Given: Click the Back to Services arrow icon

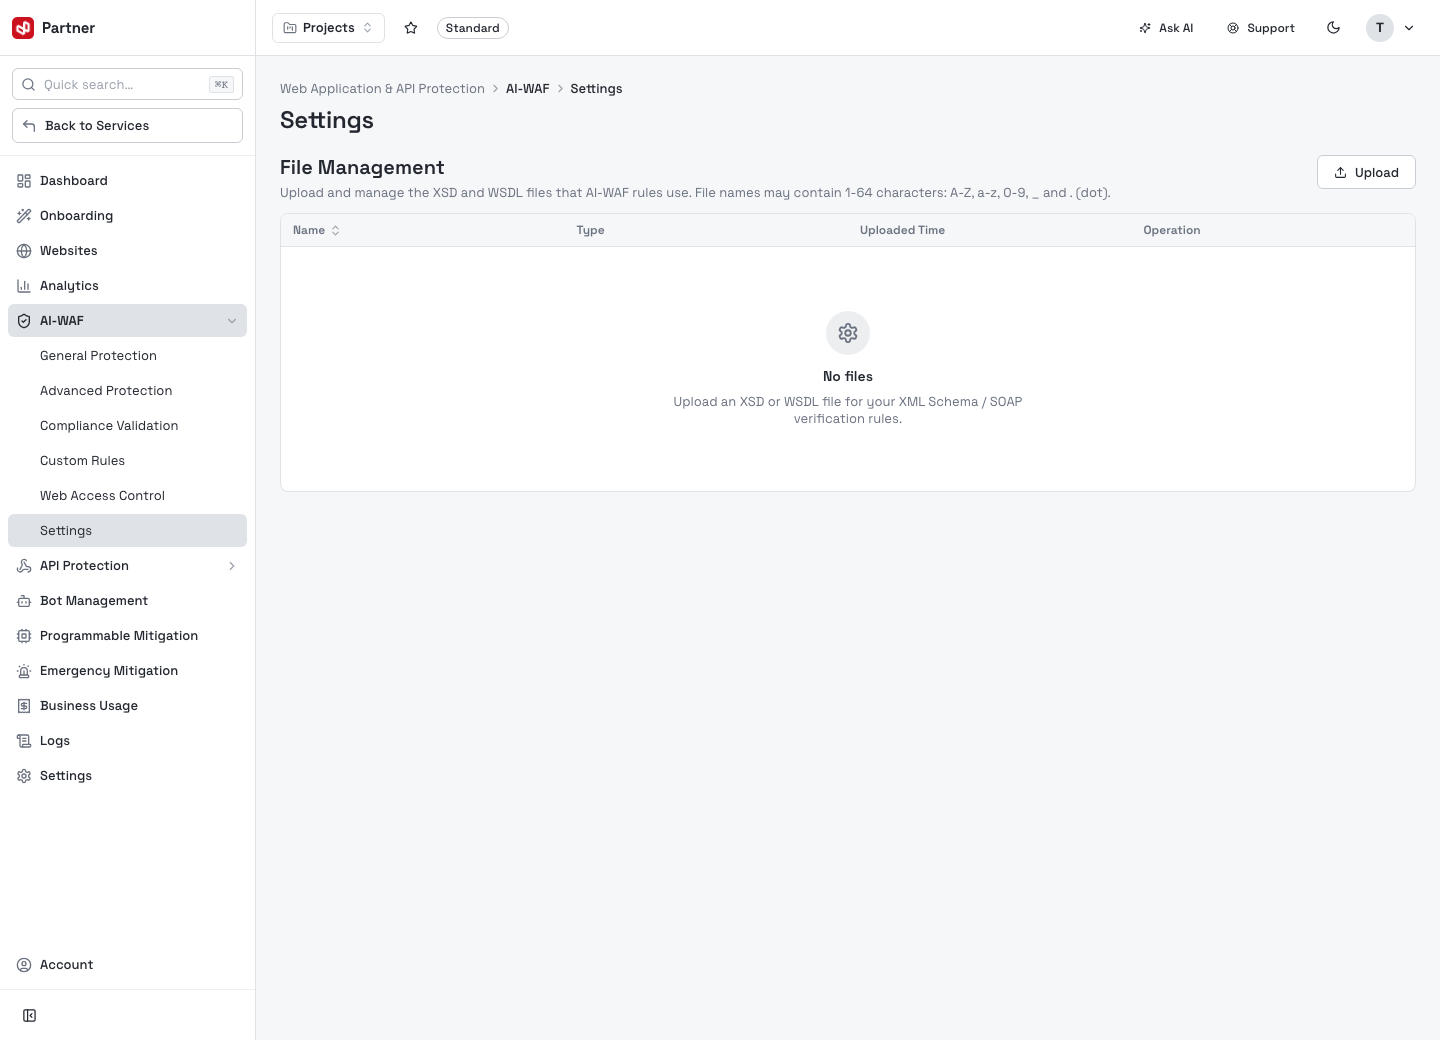Looking at the screenshot, I should pos(29,126).
